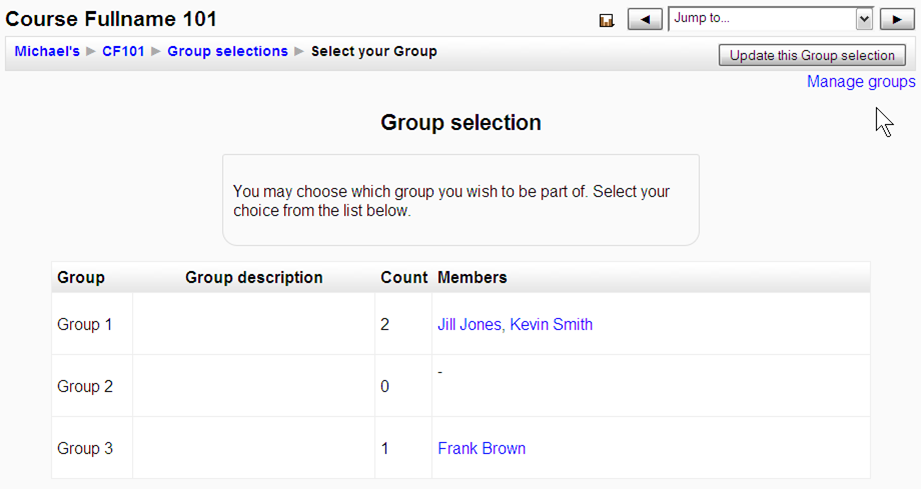The width and height of the screenshot is (921, 489).
Task: Click the activity list icon beside navigation arrows
Action: tap(606, 20)
